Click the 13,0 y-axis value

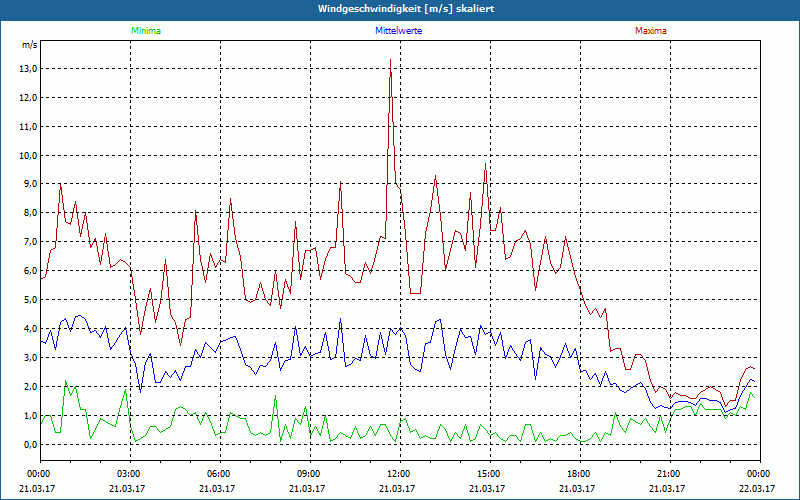(x=29, y=69)
